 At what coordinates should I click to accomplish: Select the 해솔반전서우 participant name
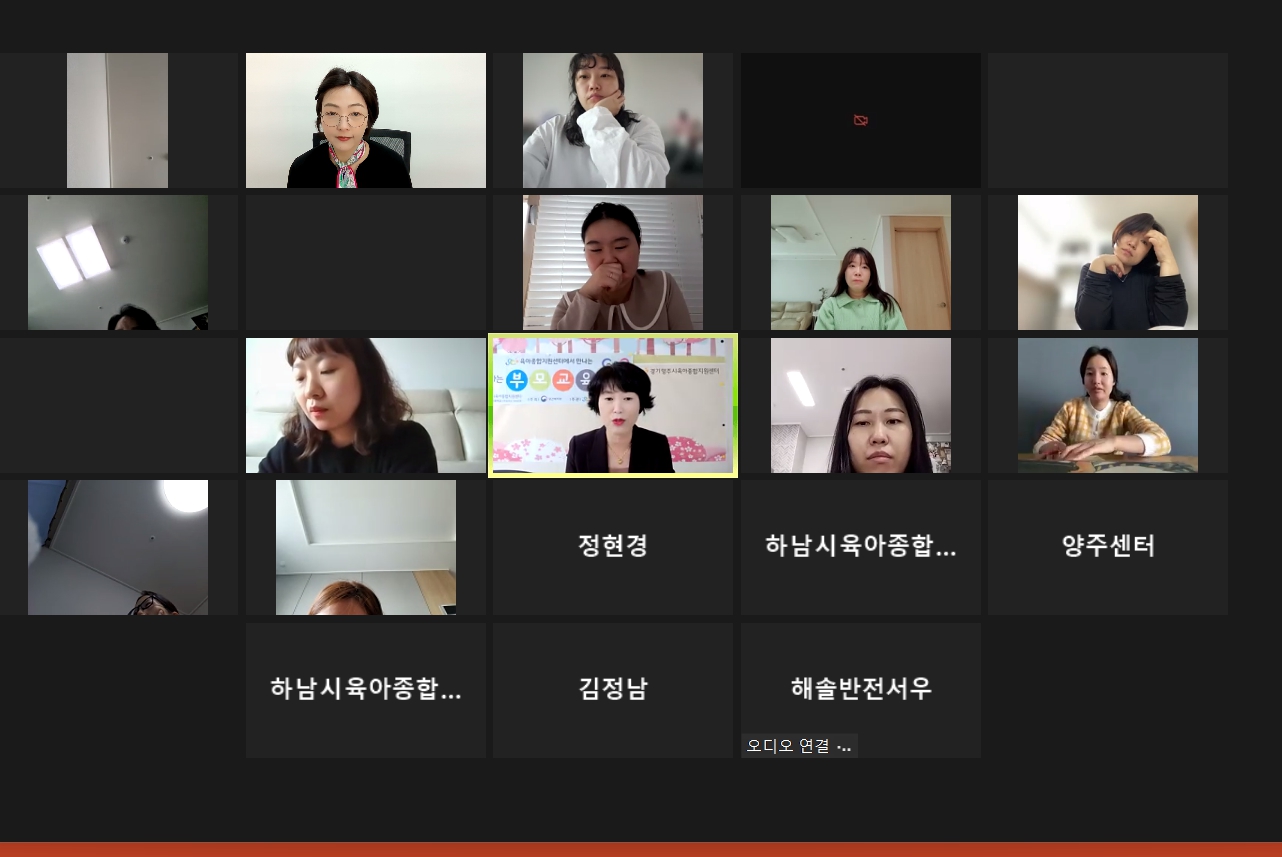click(x=861, y=689)
